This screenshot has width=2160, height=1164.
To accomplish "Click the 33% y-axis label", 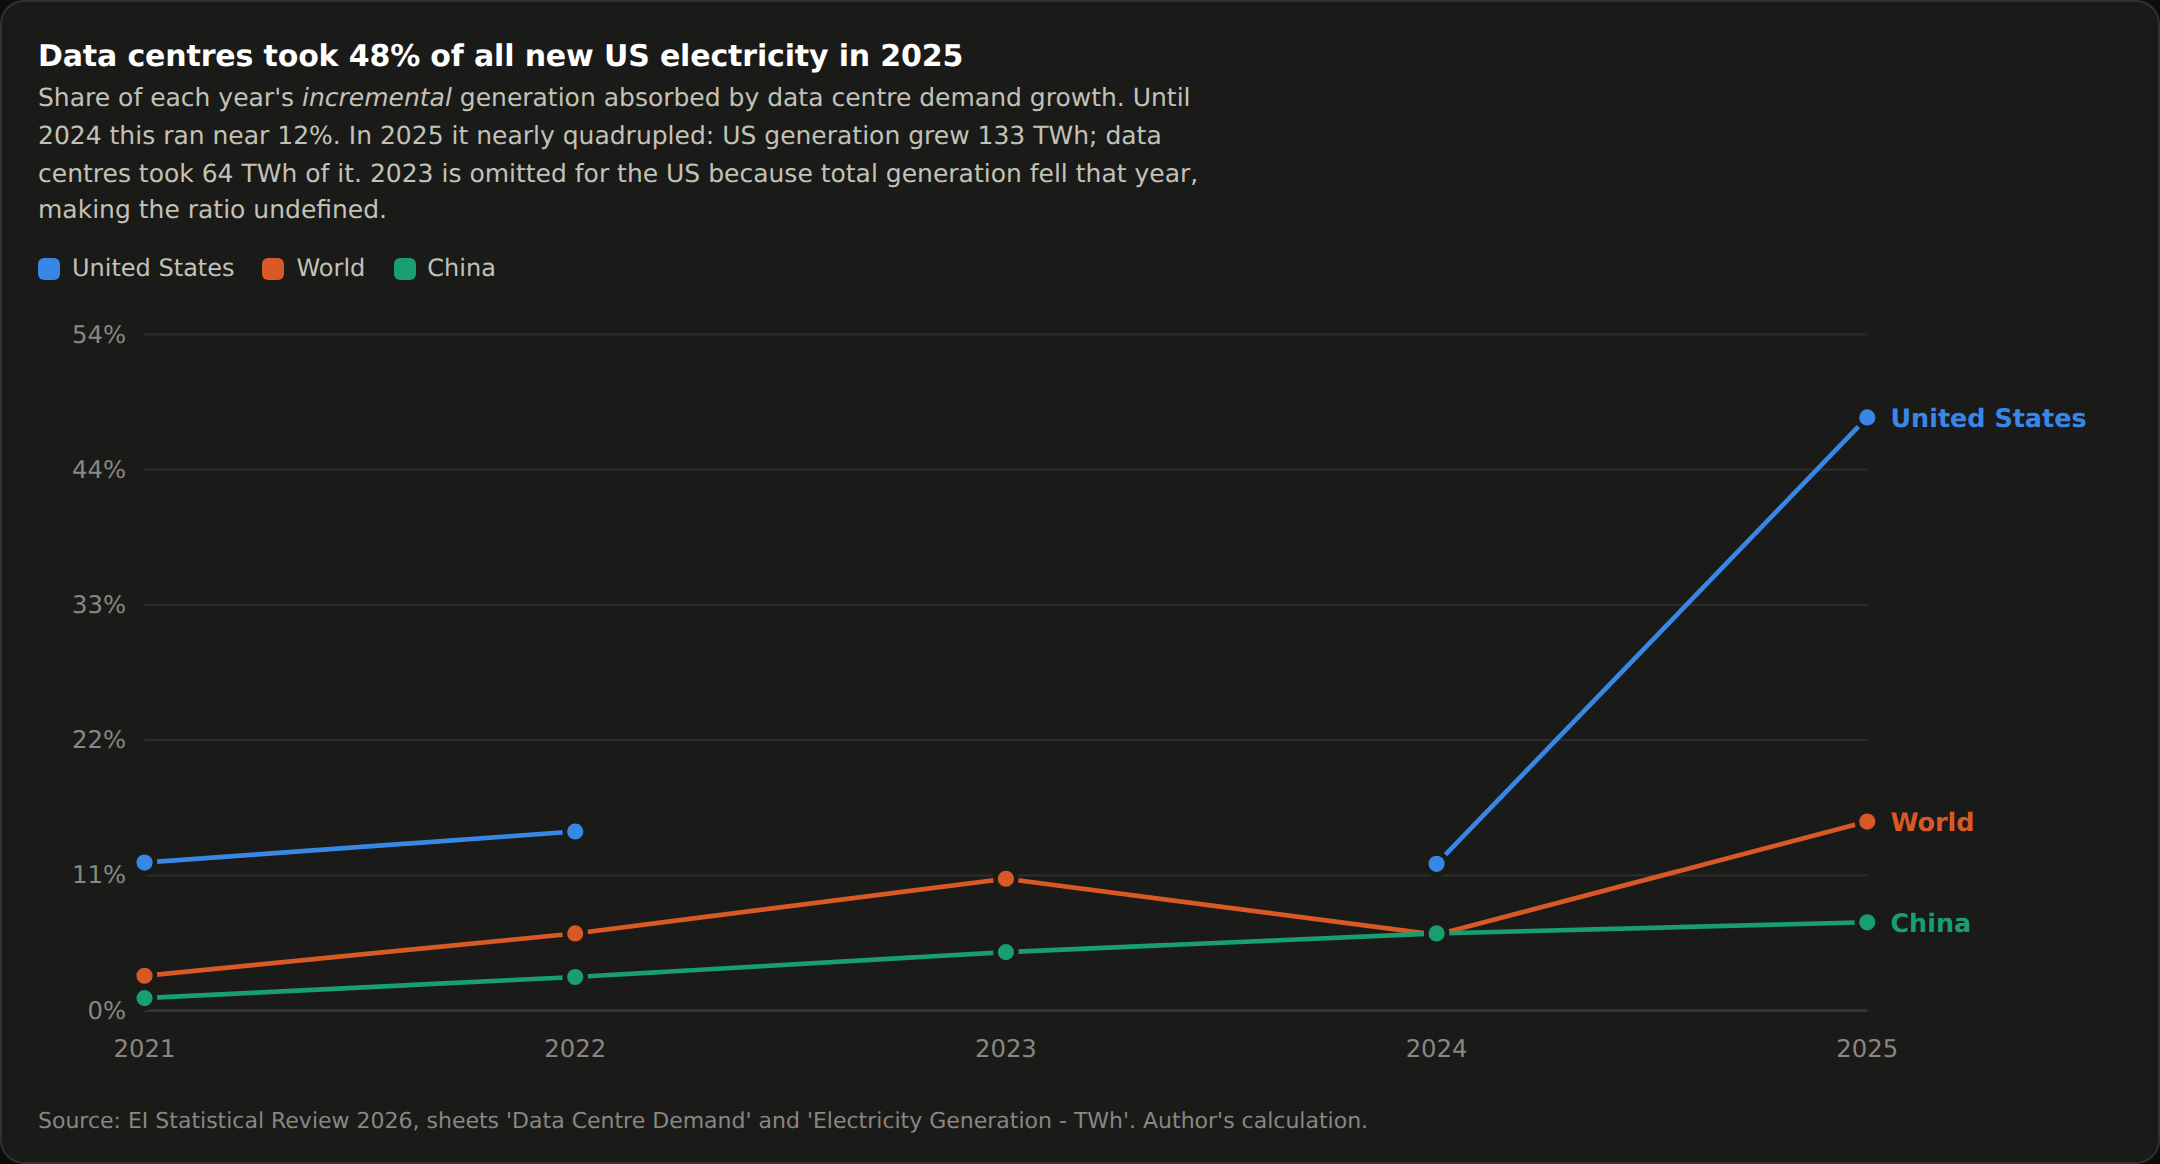I will tap(99, 605).
